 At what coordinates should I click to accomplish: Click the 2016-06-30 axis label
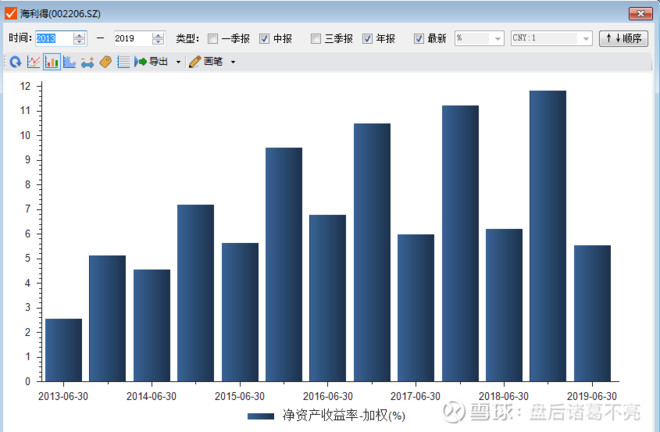(327, 396)
